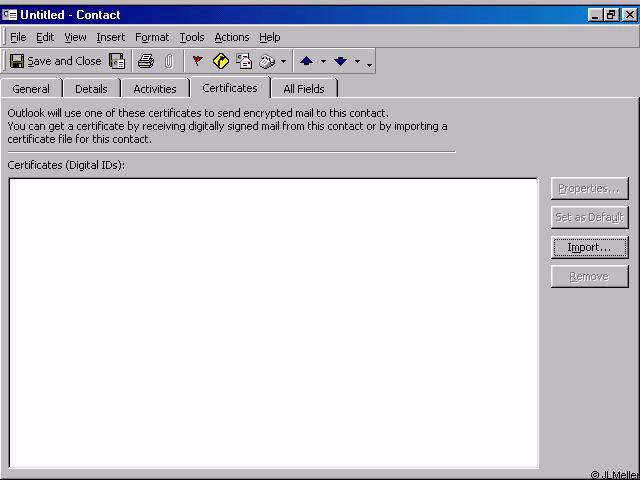Flag contact for follow up
640x480 pixels.
coord(198,61)
